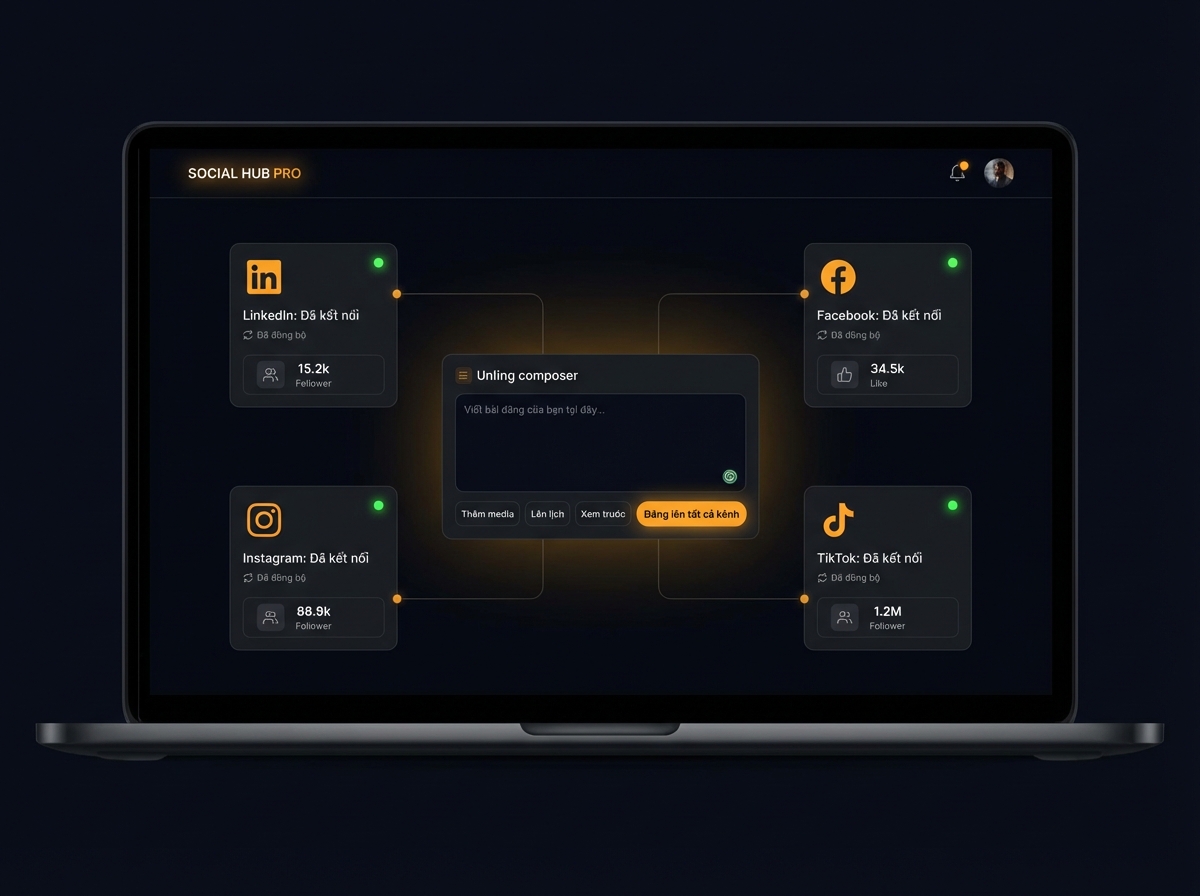Click the Unling composer title
The height and width of the screenshot is (896, 1200).
point(527,375)
